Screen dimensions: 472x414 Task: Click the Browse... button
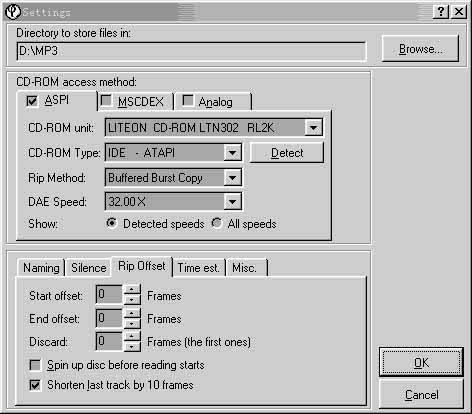coord(420,49)
